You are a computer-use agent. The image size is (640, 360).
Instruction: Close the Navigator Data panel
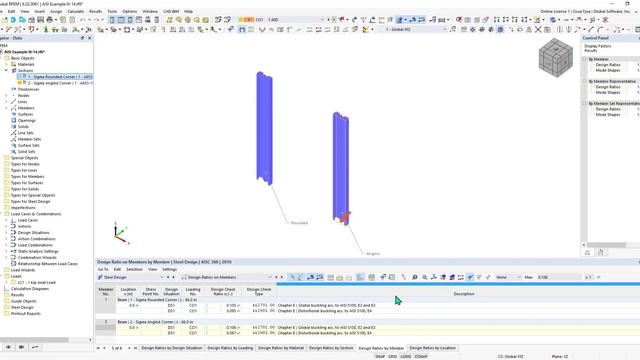pos(90,38)
